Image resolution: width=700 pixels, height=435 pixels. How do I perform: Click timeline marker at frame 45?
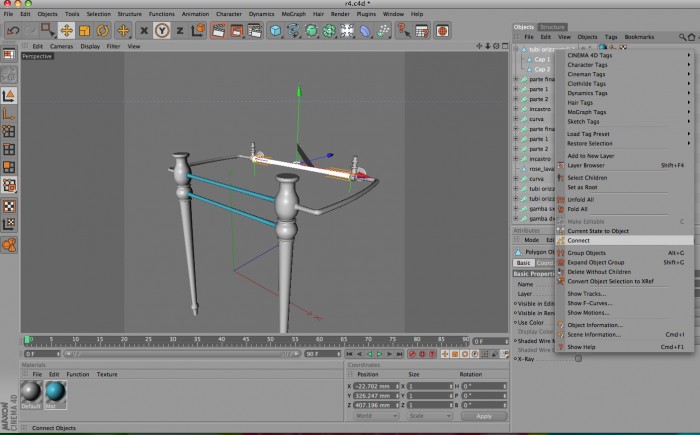click(245, 341)
